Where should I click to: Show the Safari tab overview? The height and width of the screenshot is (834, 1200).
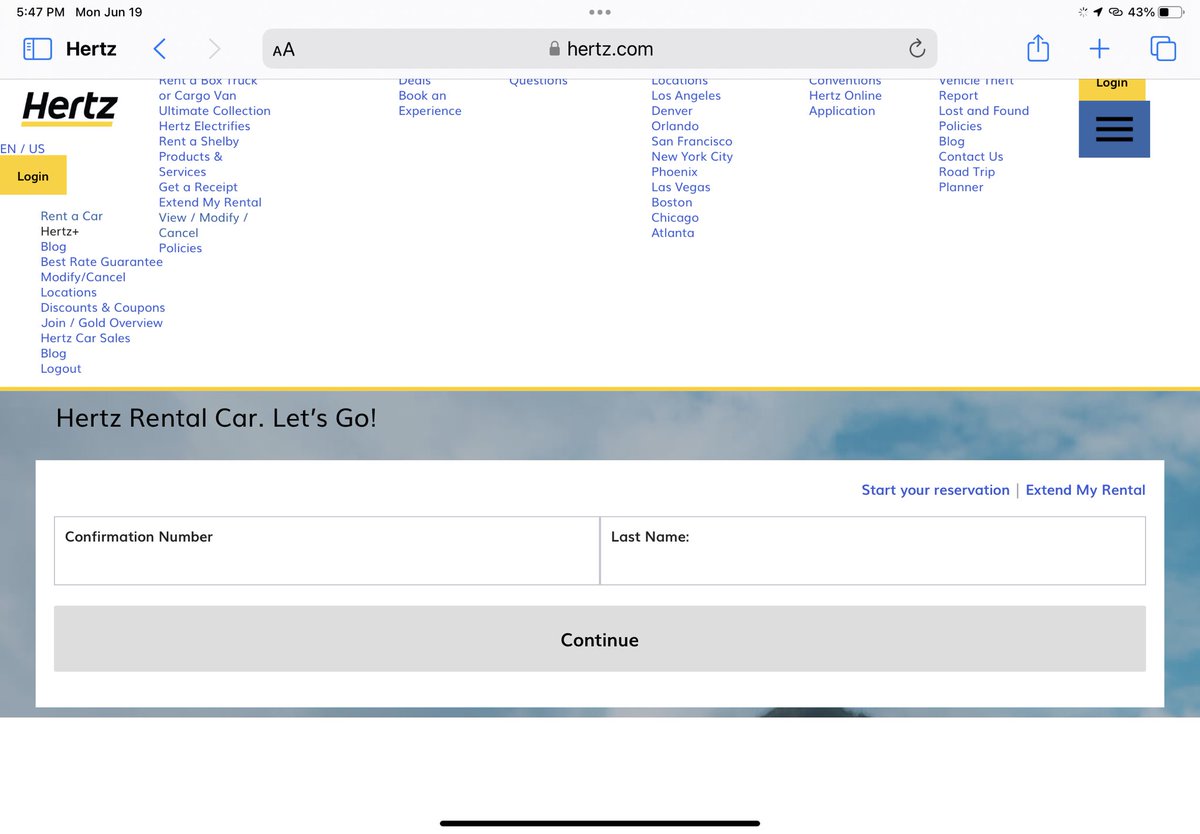click(1162, 49)
